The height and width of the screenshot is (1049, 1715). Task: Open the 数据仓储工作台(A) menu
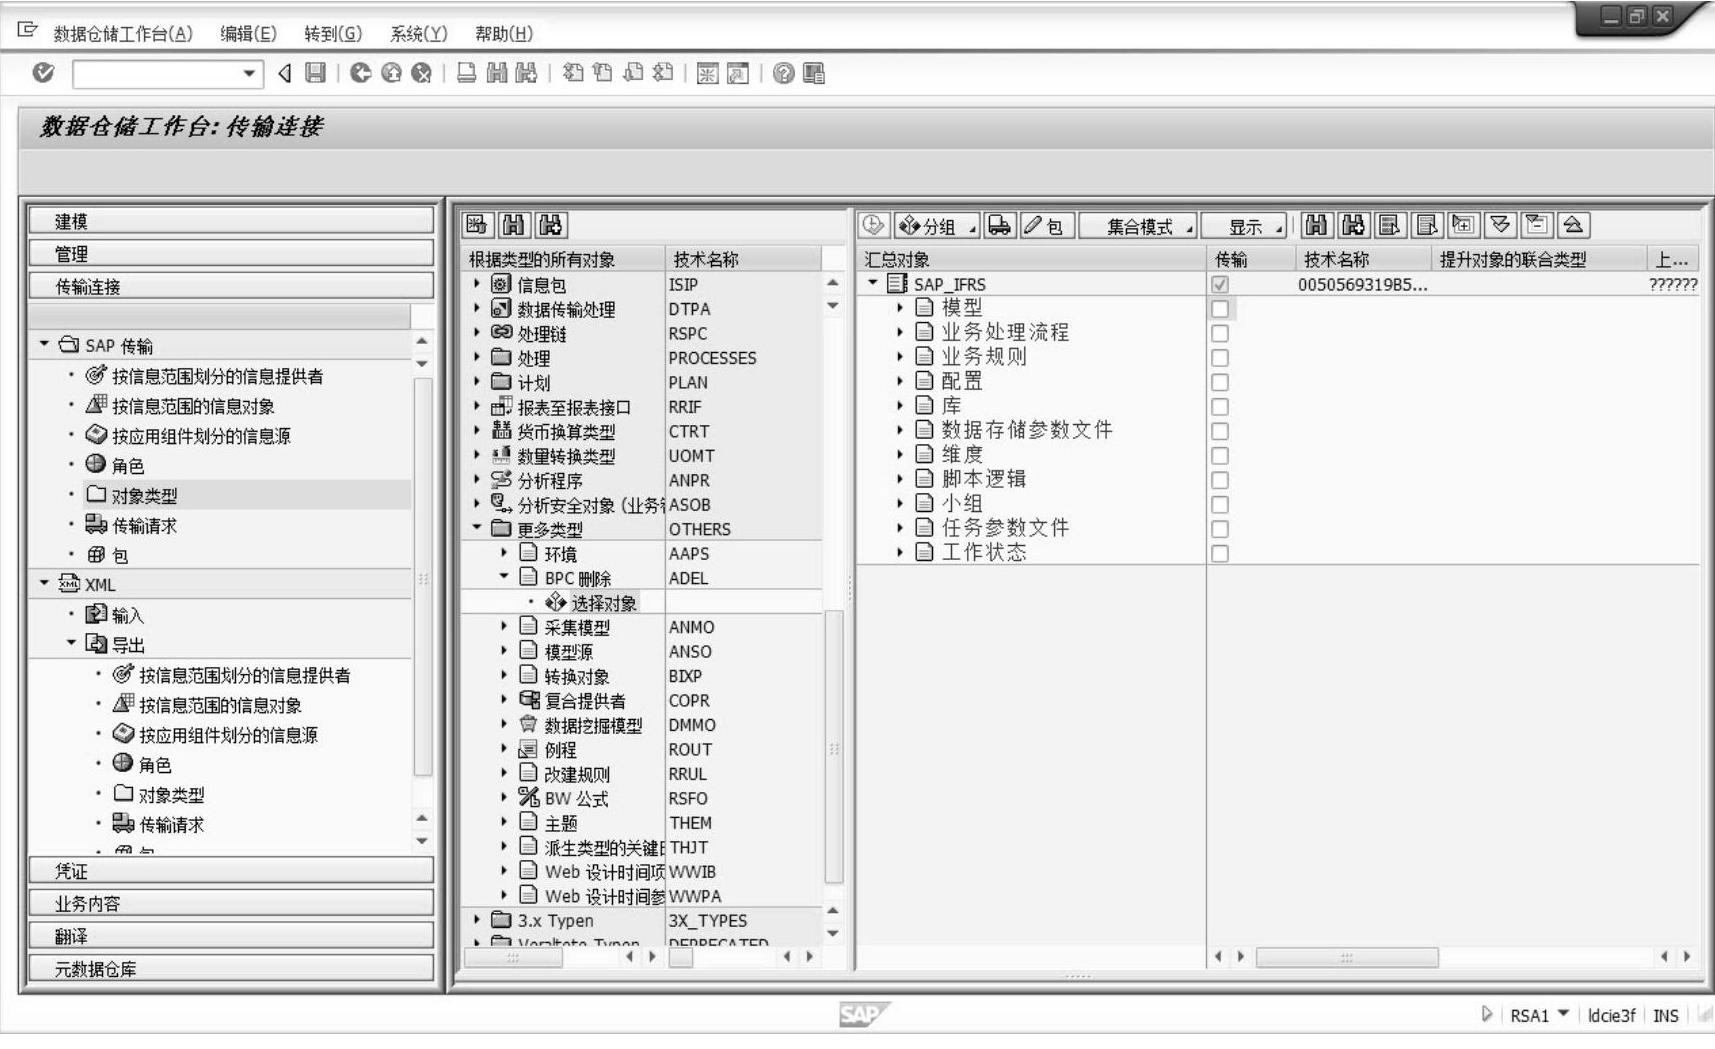tap(122, 33)
